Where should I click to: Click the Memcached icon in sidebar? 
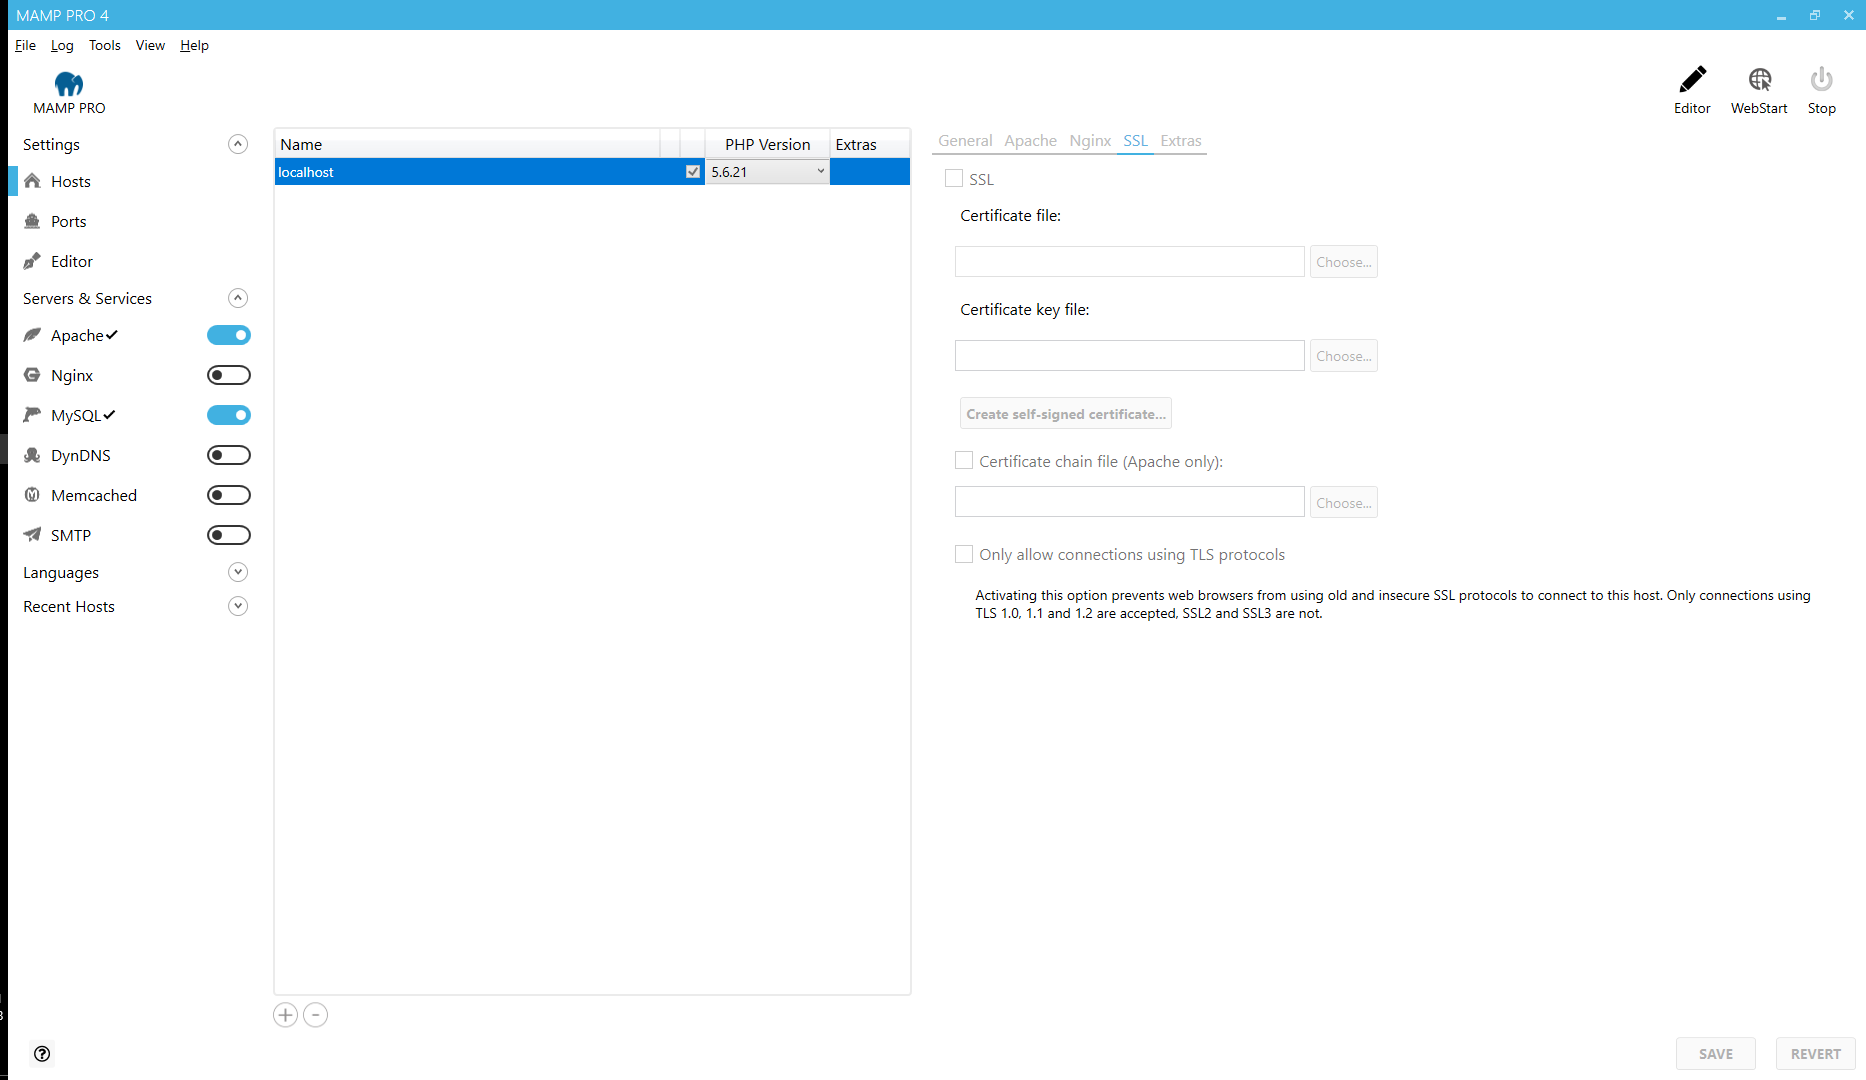[33, 495]
